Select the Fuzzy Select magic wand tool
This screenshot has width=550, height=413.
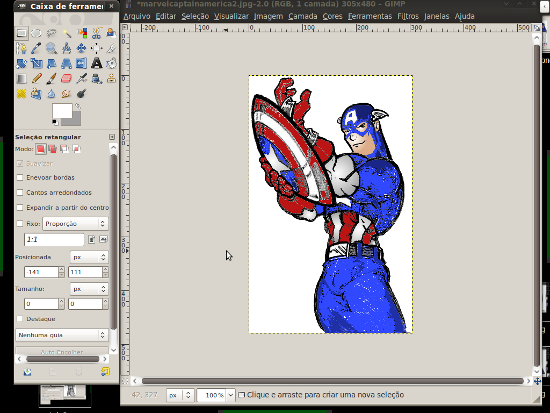[x=67, y=33]
